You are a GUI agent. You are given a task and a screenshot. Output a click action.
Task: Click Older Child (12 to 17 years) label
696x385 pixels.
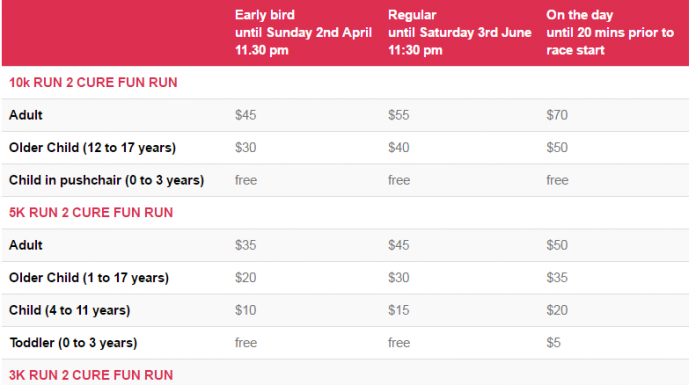pos(92,148)
